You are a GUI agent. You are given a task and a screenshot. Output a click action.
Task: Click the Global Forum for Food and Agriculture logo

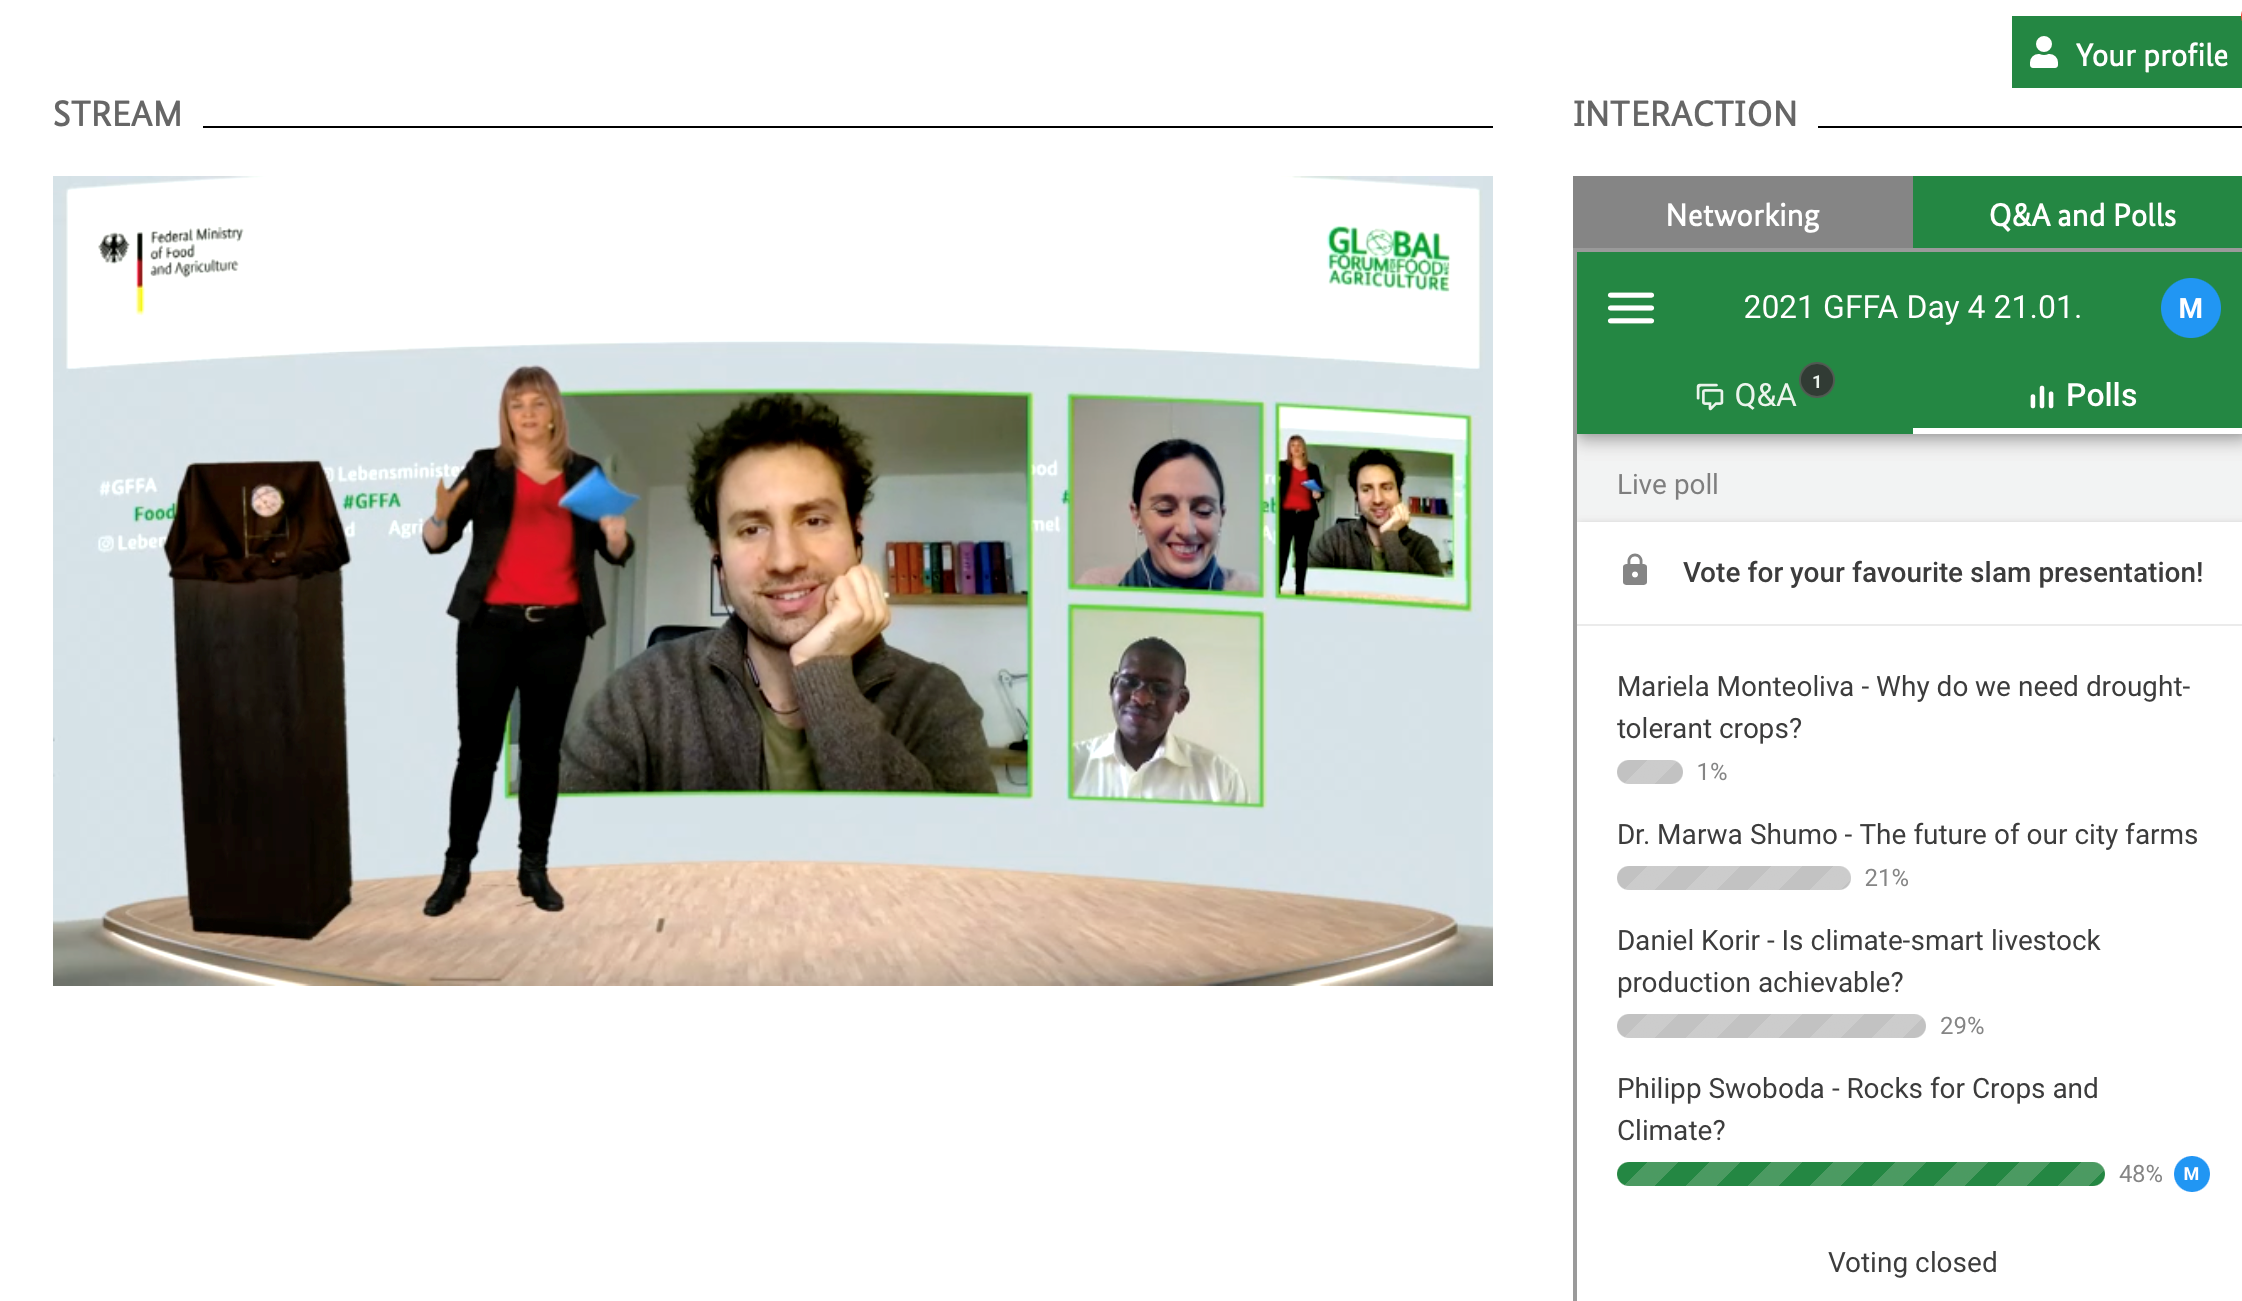[x=1388, y=259]
